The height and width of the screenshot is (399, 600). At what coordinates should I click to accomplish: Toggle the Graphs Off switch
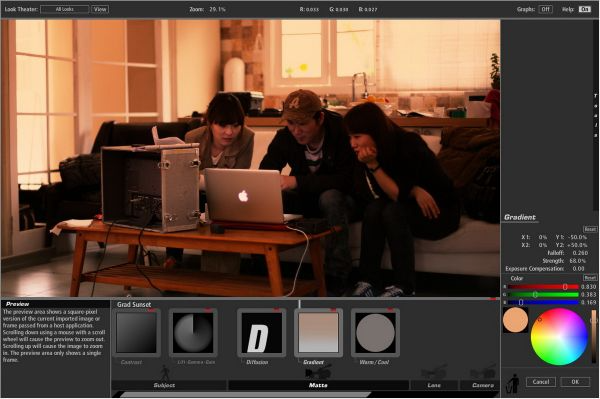click(x=546, y=9)
